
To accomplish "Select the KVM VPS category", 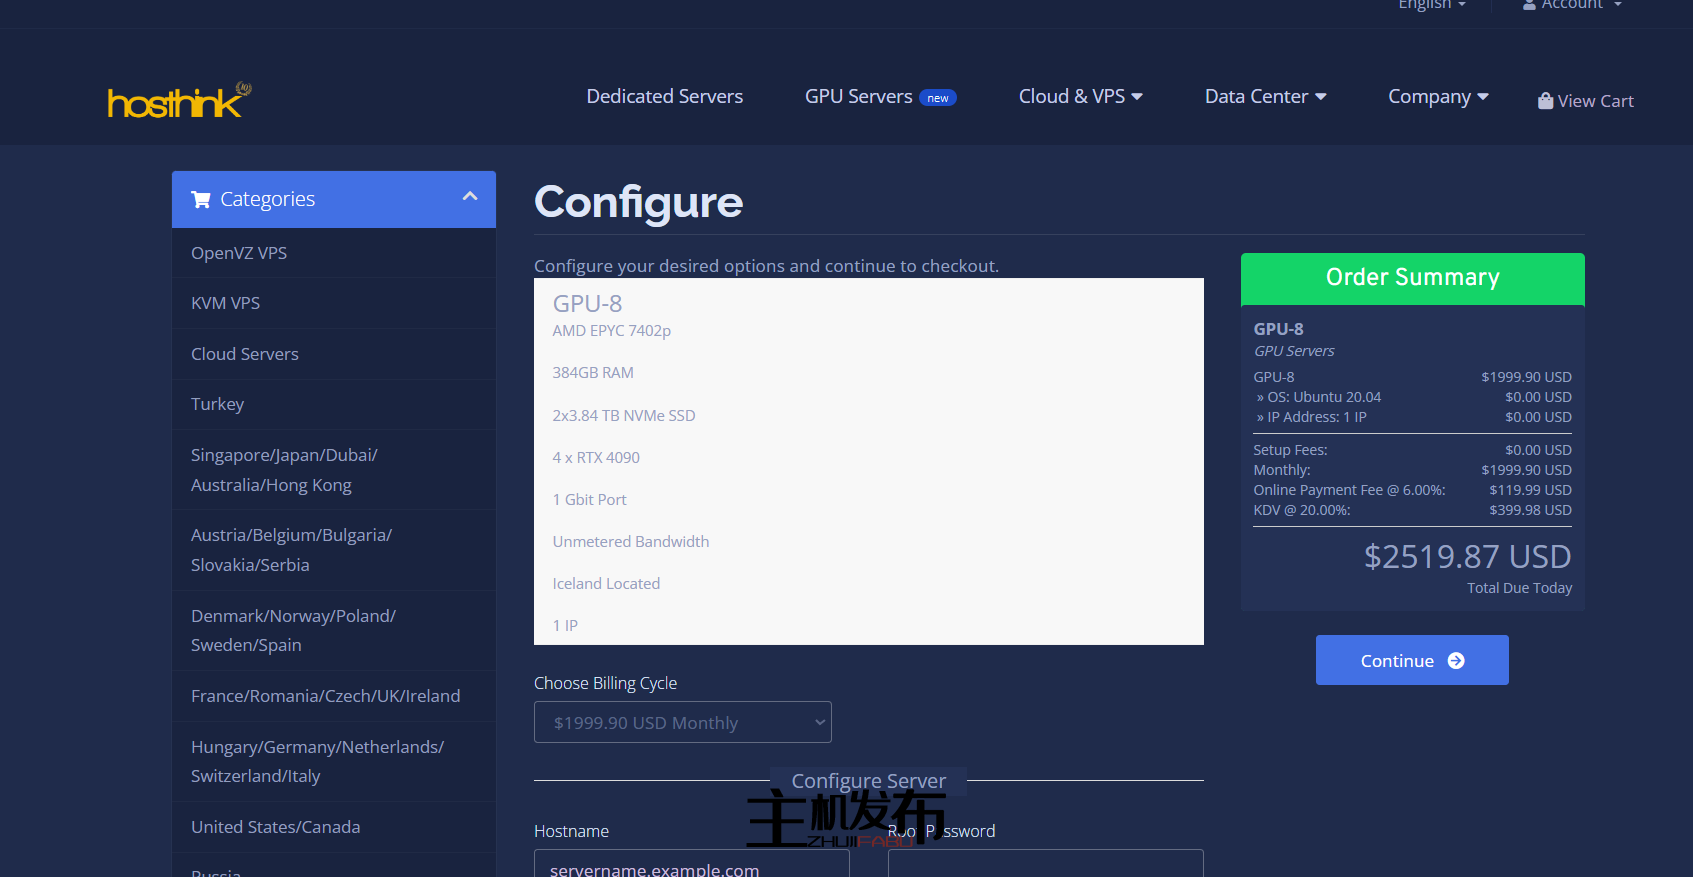I will [225, 303].
